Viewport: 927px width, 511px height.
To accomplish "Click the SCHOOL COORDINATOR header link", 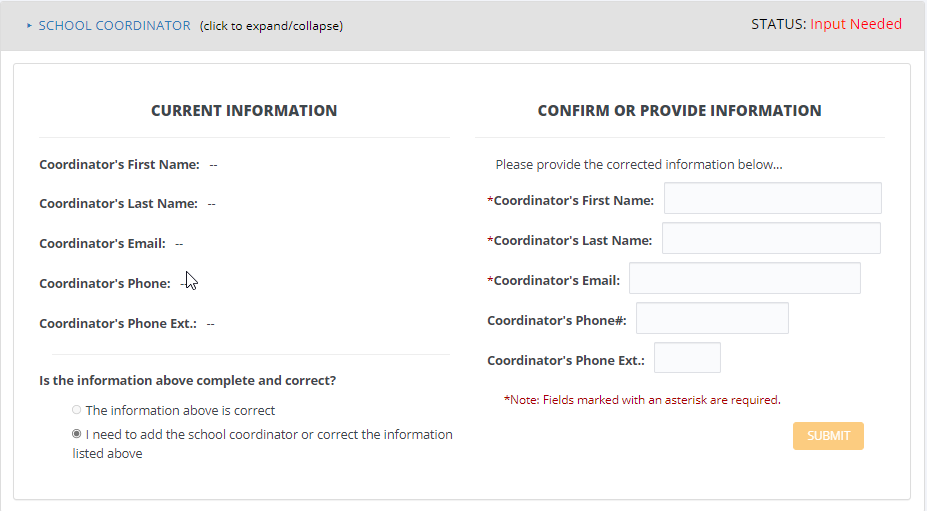I will coord(114,26).
